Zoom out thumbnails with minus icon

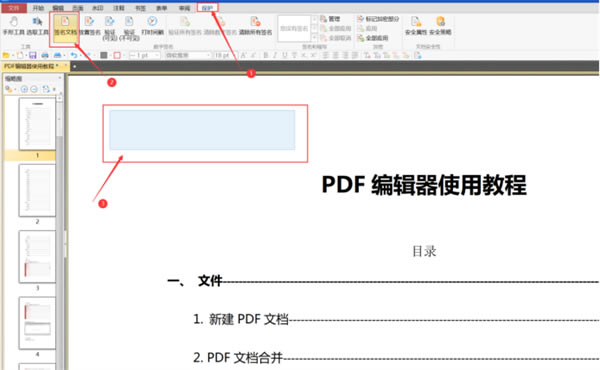pos(34,89)
